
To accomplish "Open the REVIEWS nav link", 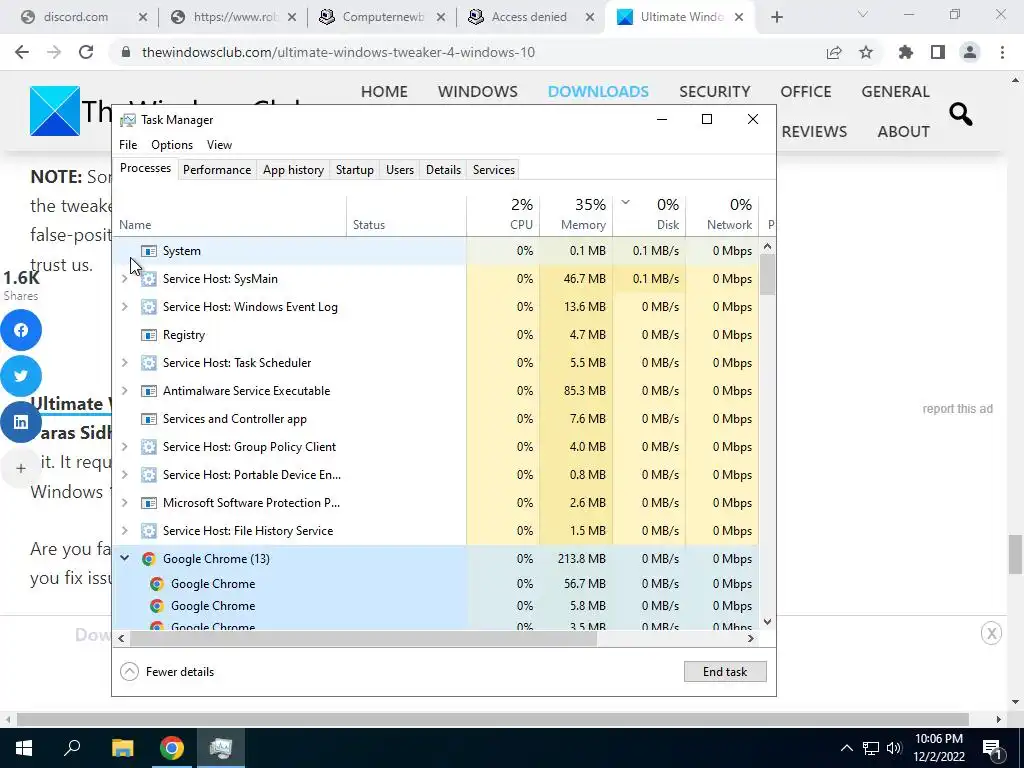I will [x=814, y=131].
